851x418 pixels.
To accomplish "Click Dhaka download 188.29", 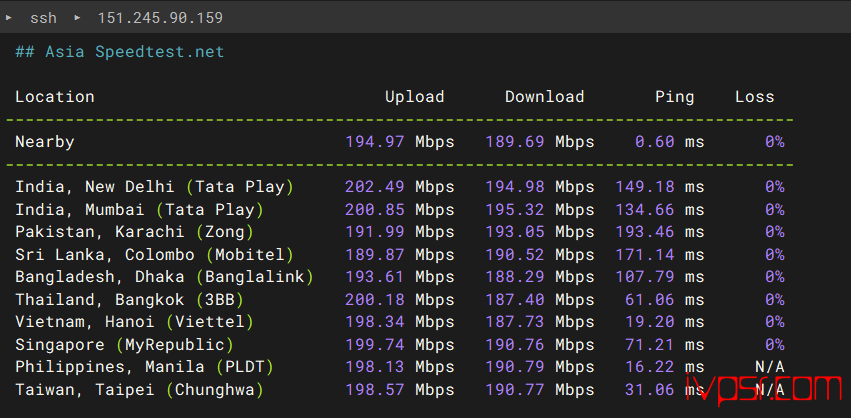I will pyautogui.click(x=515, y=277).
